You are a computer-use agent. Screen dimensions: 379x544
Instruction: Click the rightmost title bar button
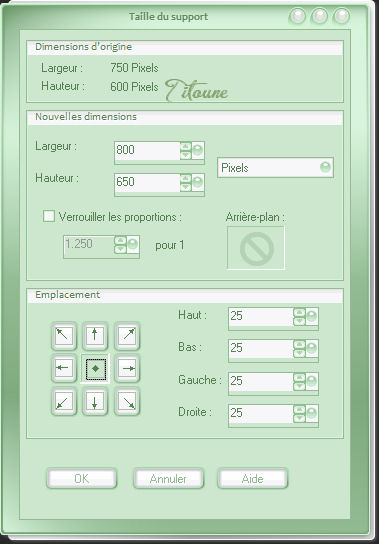pos(342,16)
